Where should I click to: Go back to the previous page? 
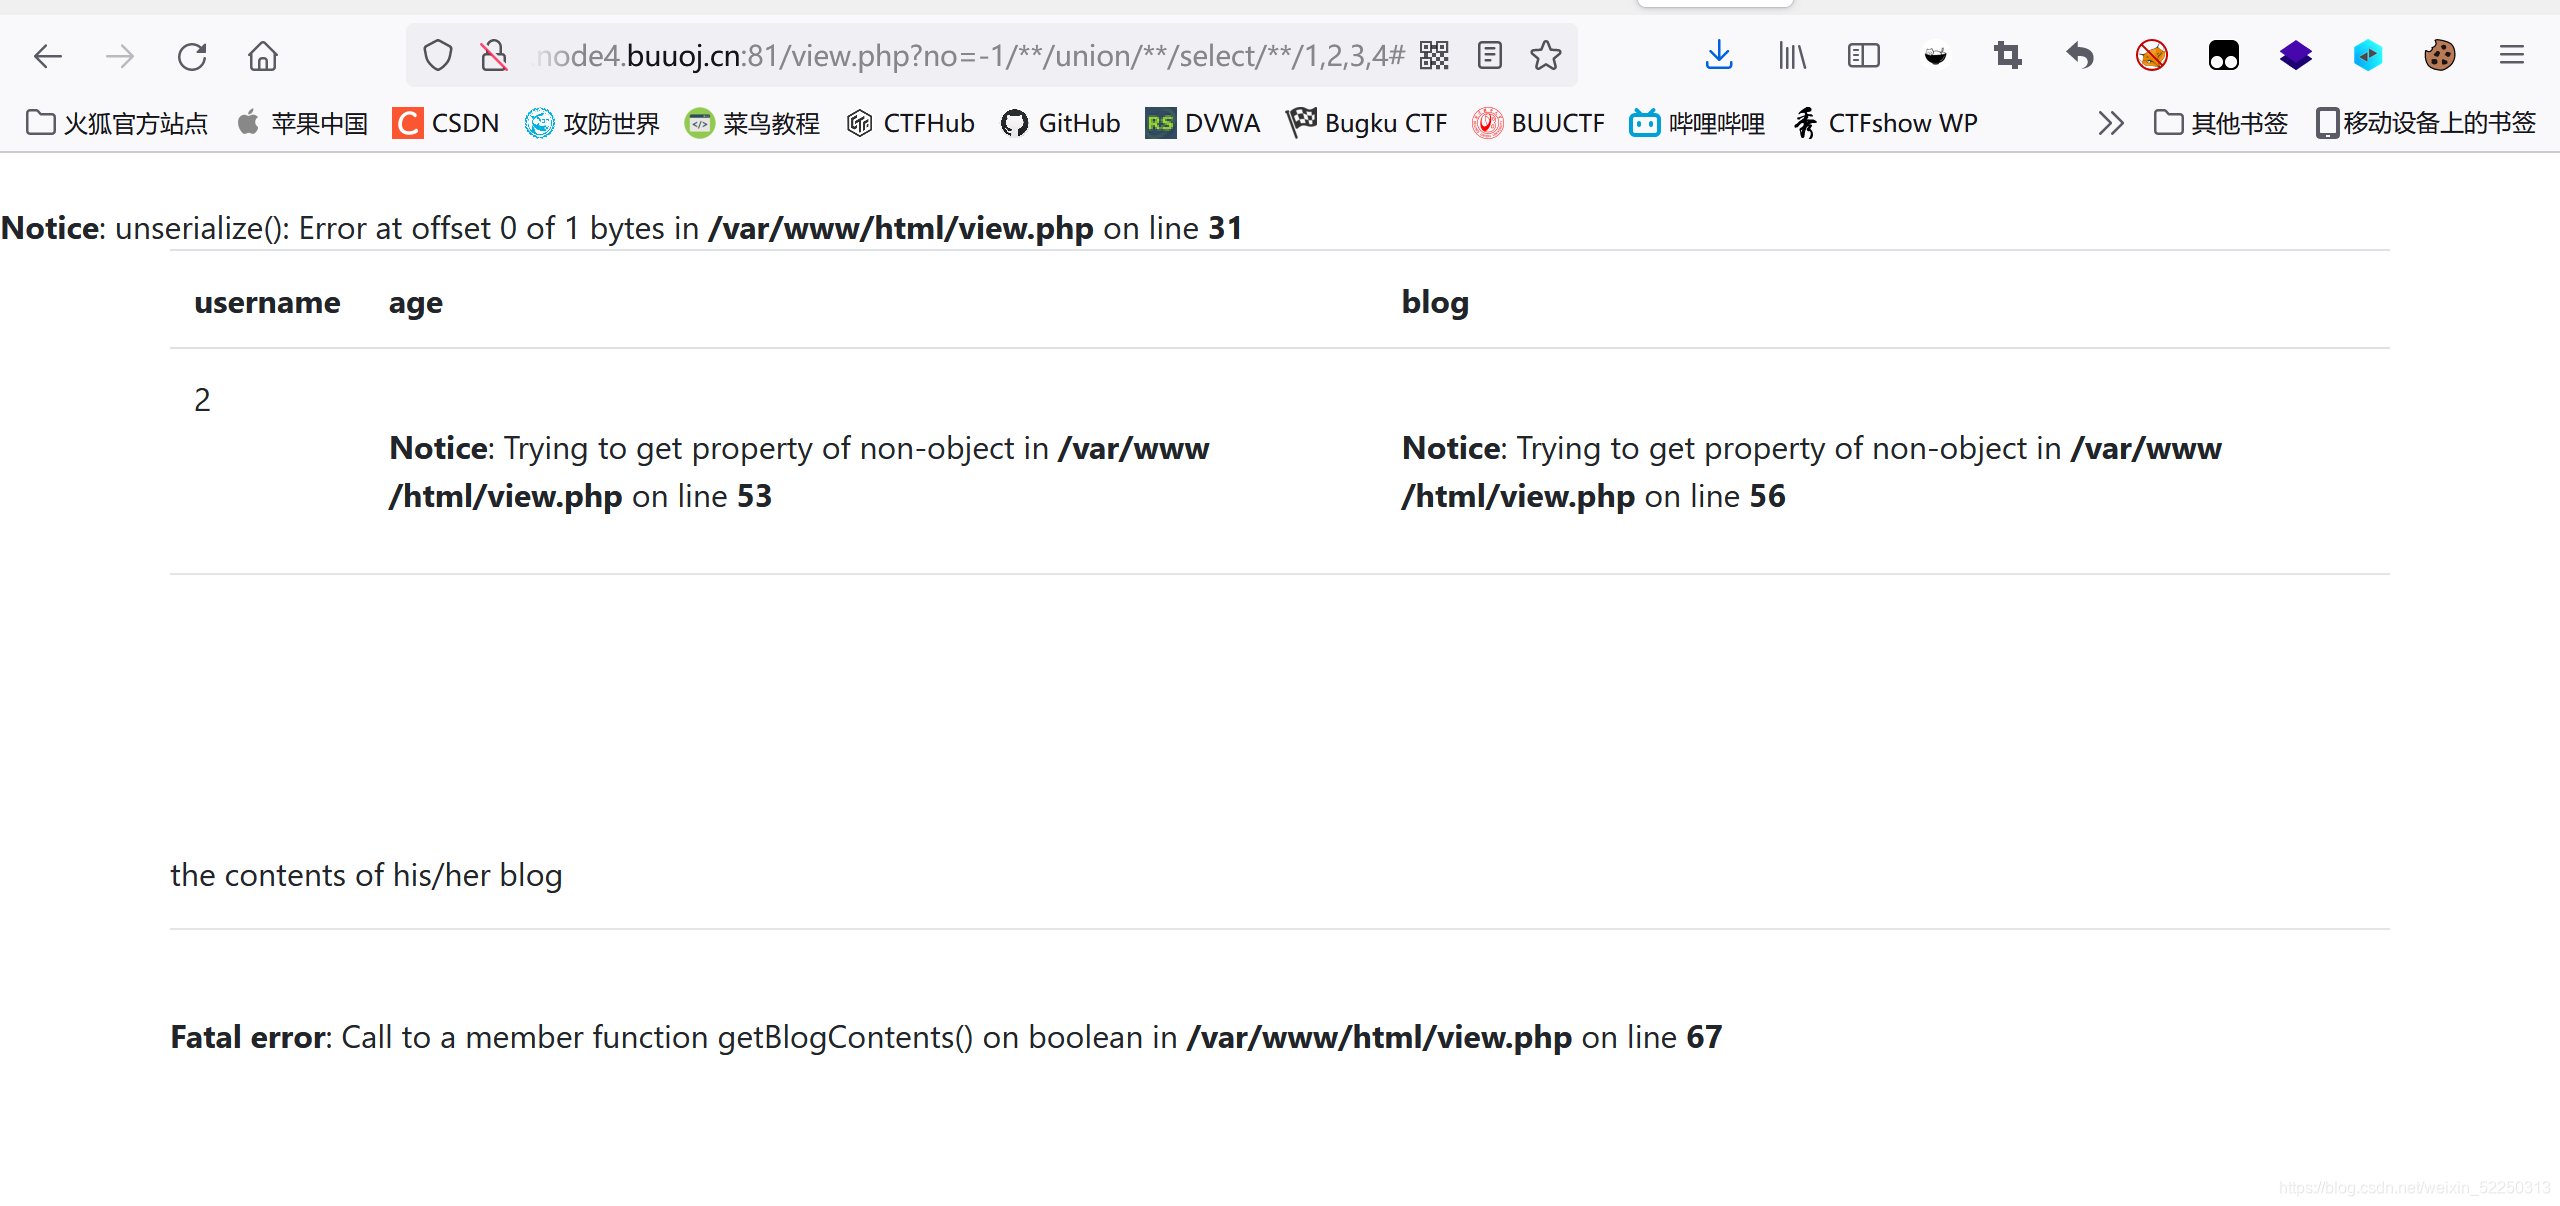[x=47, y=56]
